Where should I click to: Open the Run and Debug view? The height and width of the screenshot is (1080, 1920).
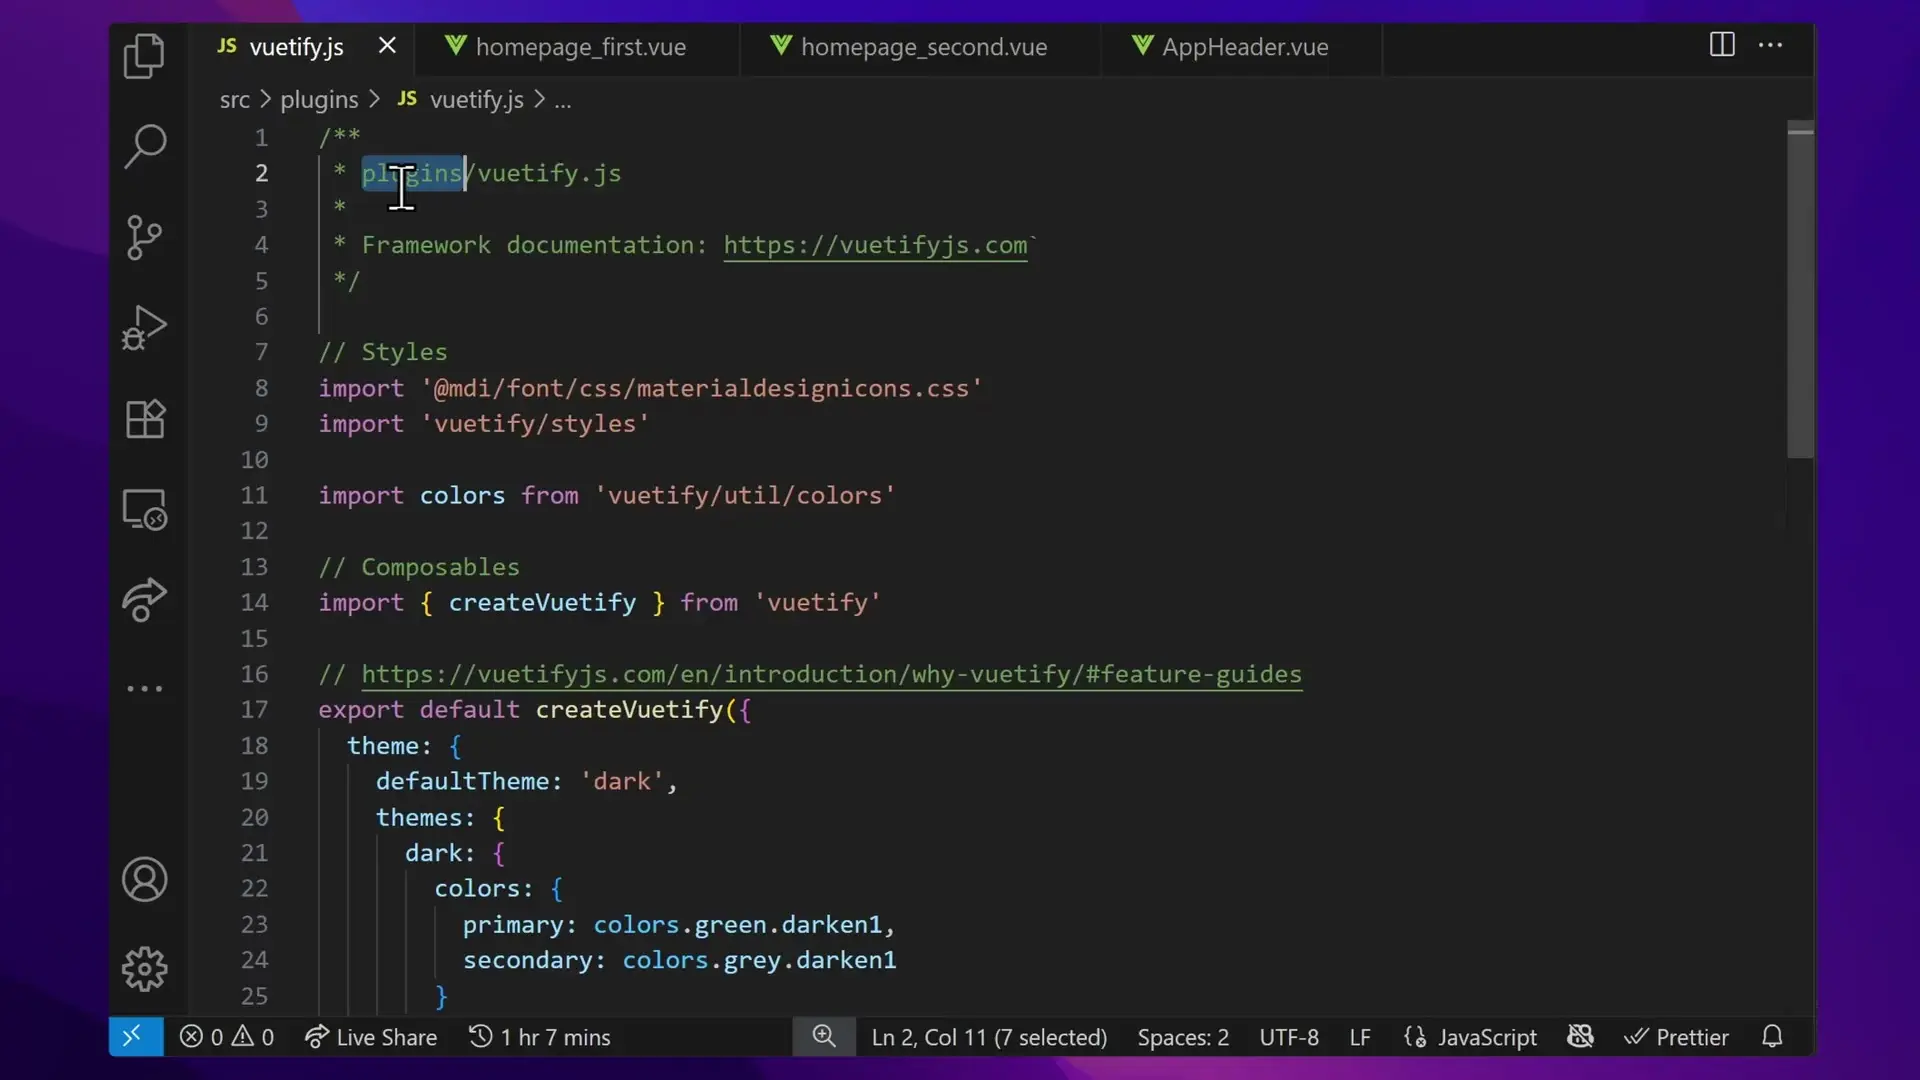(x=145, y=328)
